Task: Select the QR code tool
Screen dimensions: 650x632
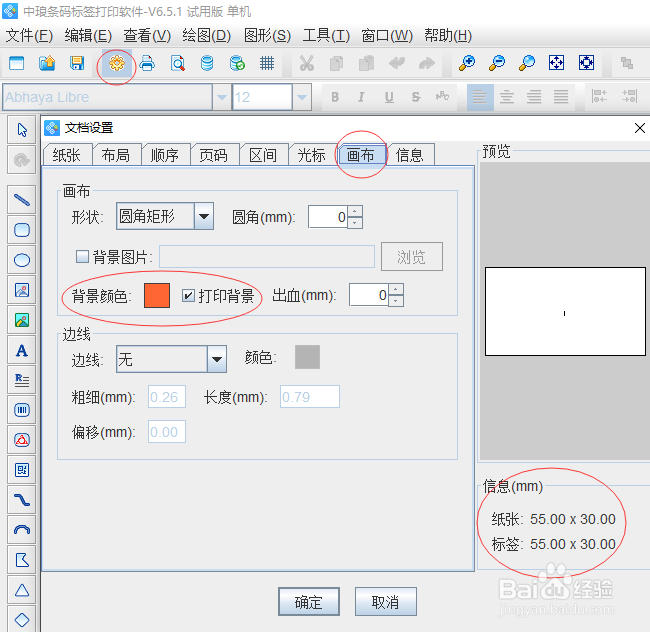Action: (22, 470)
